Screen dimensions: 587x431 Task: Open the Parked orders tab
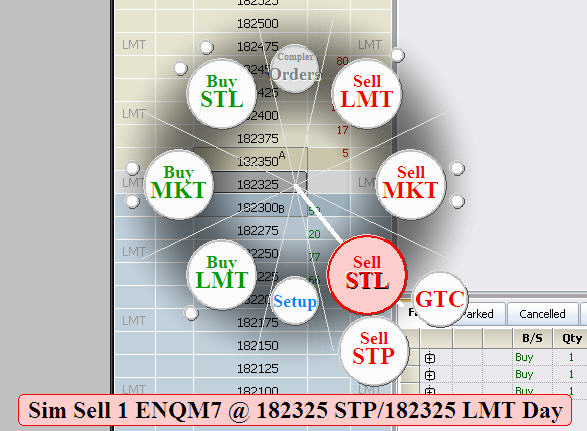tap(478, 314)
